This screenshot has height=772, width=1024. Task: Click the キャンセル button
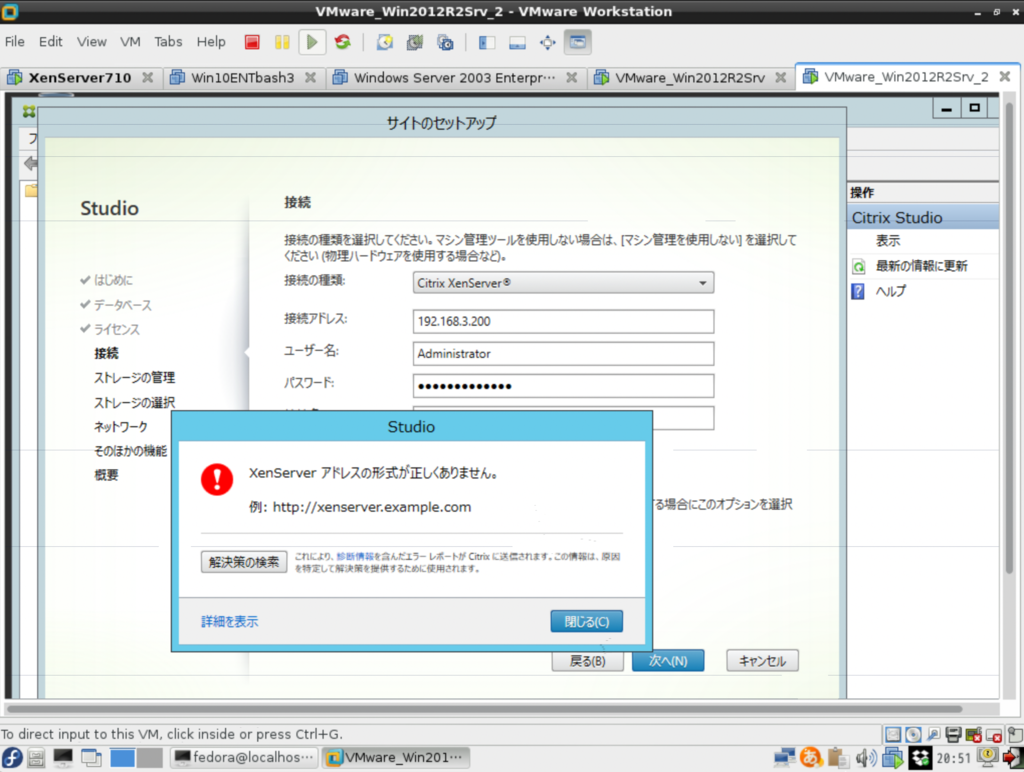click(762, 661)
